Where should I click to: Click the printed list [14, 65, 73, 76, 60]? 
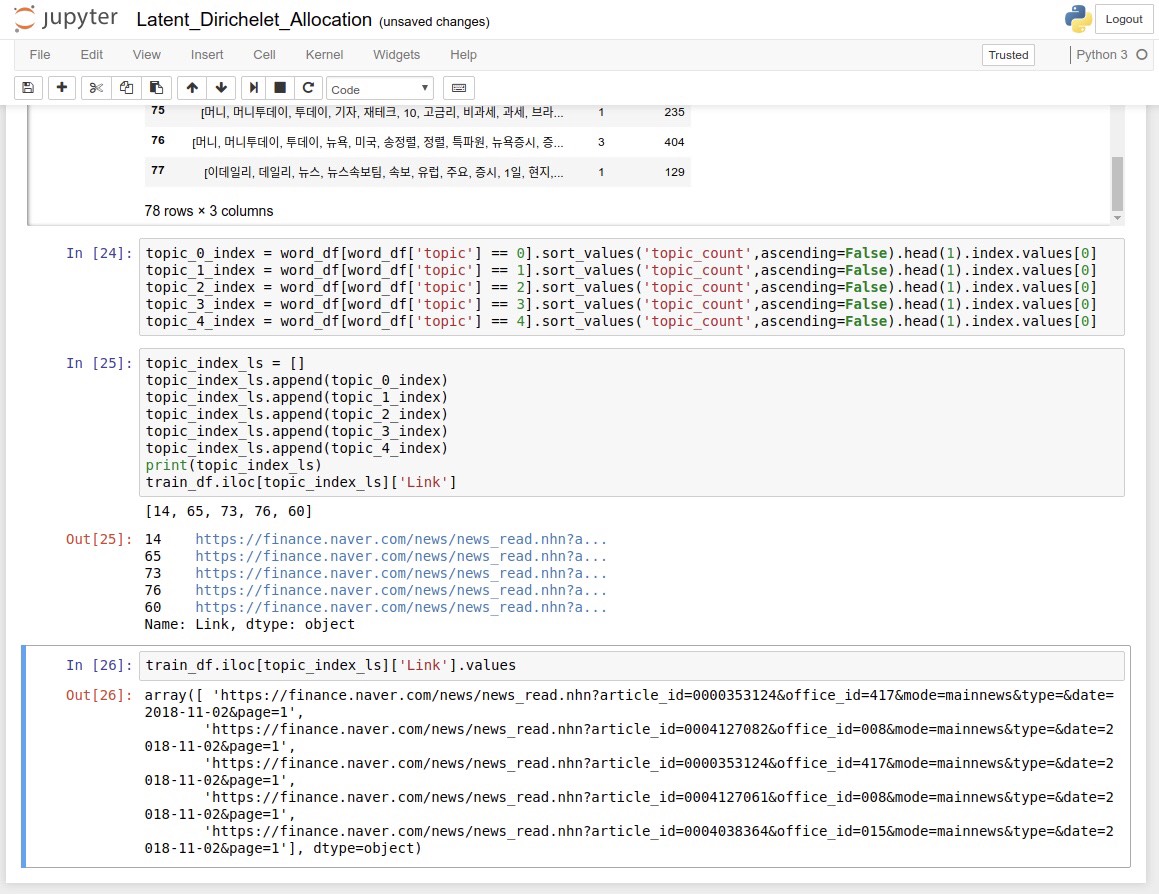[228, 511]
